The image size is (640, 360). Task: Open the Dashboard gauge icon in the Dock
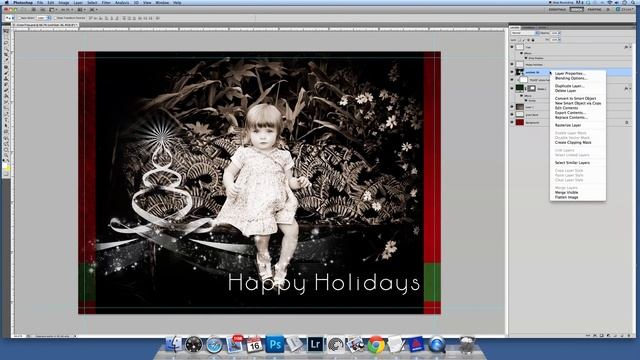coord(194,345)
